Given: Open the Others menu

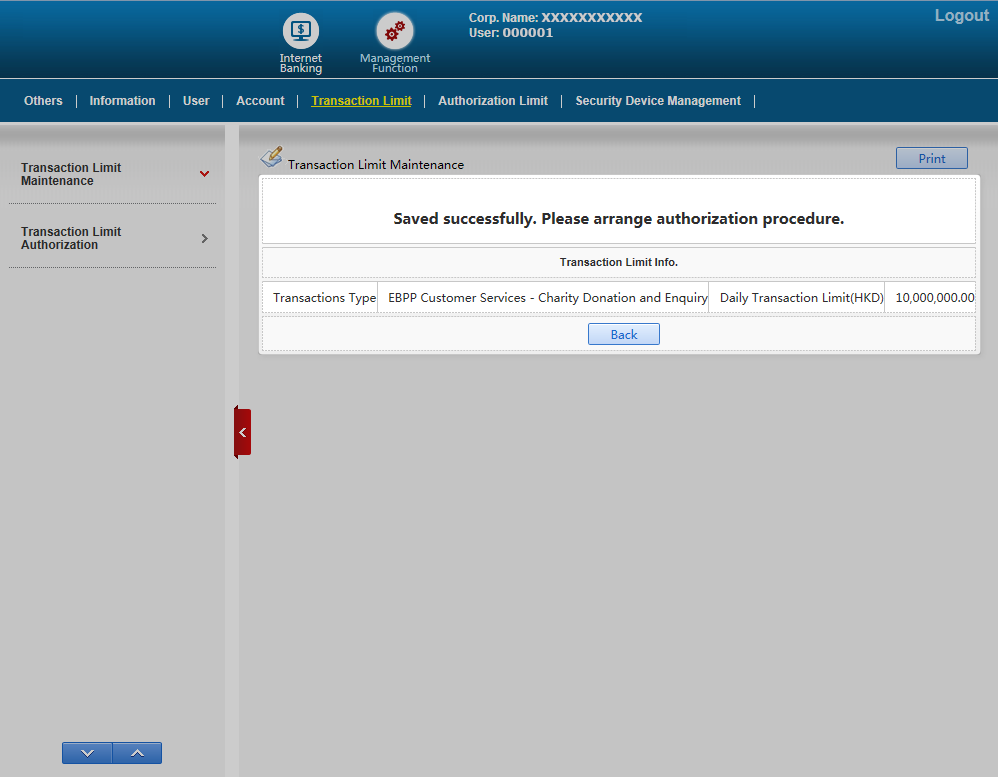Looking at the screenshot, I should click(43, 101).
